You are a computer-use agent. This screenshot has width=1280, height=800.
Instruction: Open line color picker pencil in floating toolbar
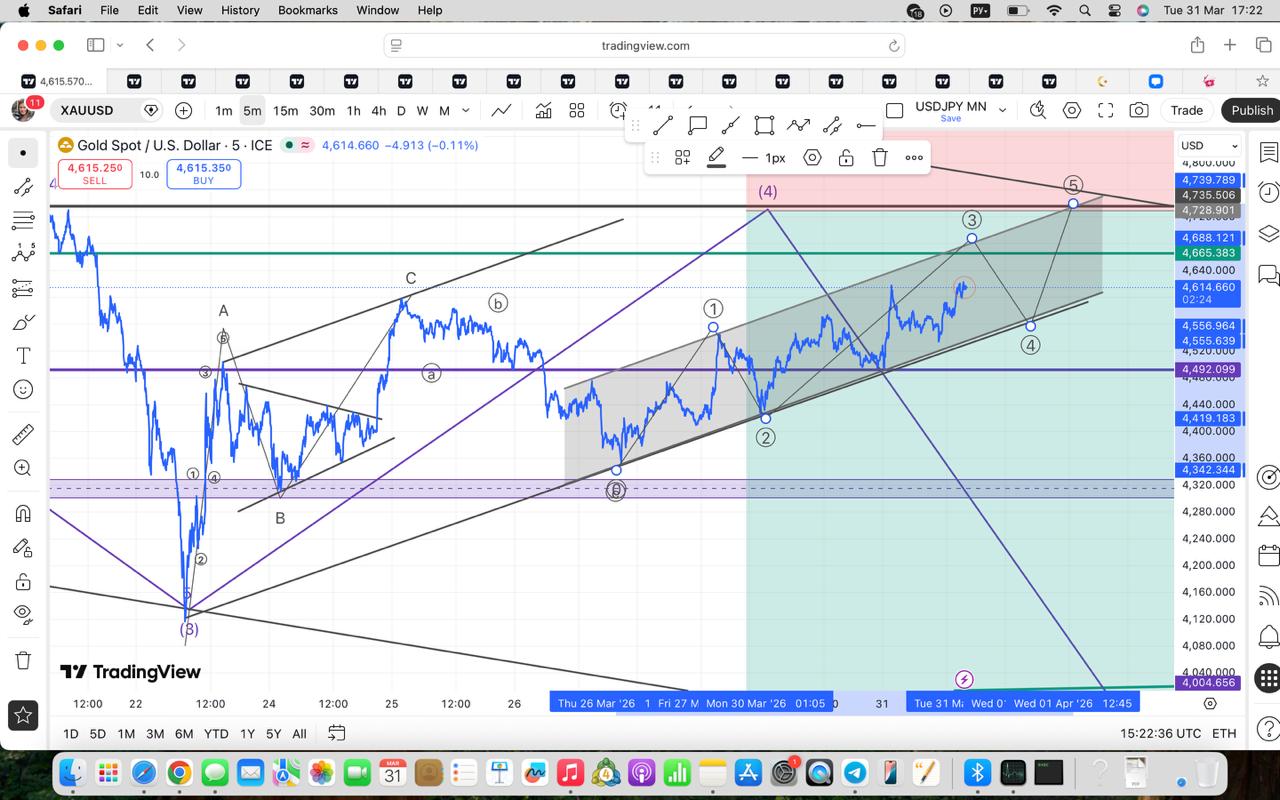click(716, 157)
